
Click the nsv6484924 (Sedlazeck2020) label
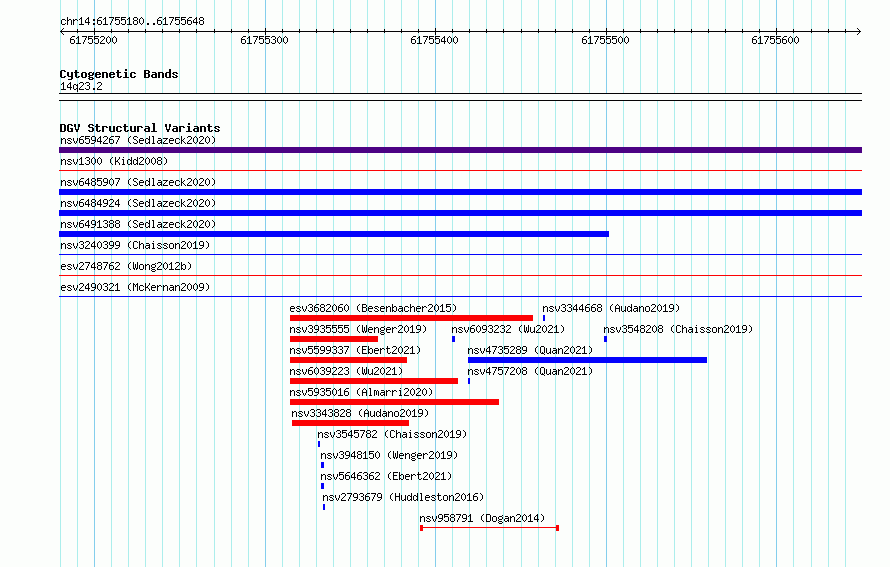pyautogui.click(x=138, y=203)
